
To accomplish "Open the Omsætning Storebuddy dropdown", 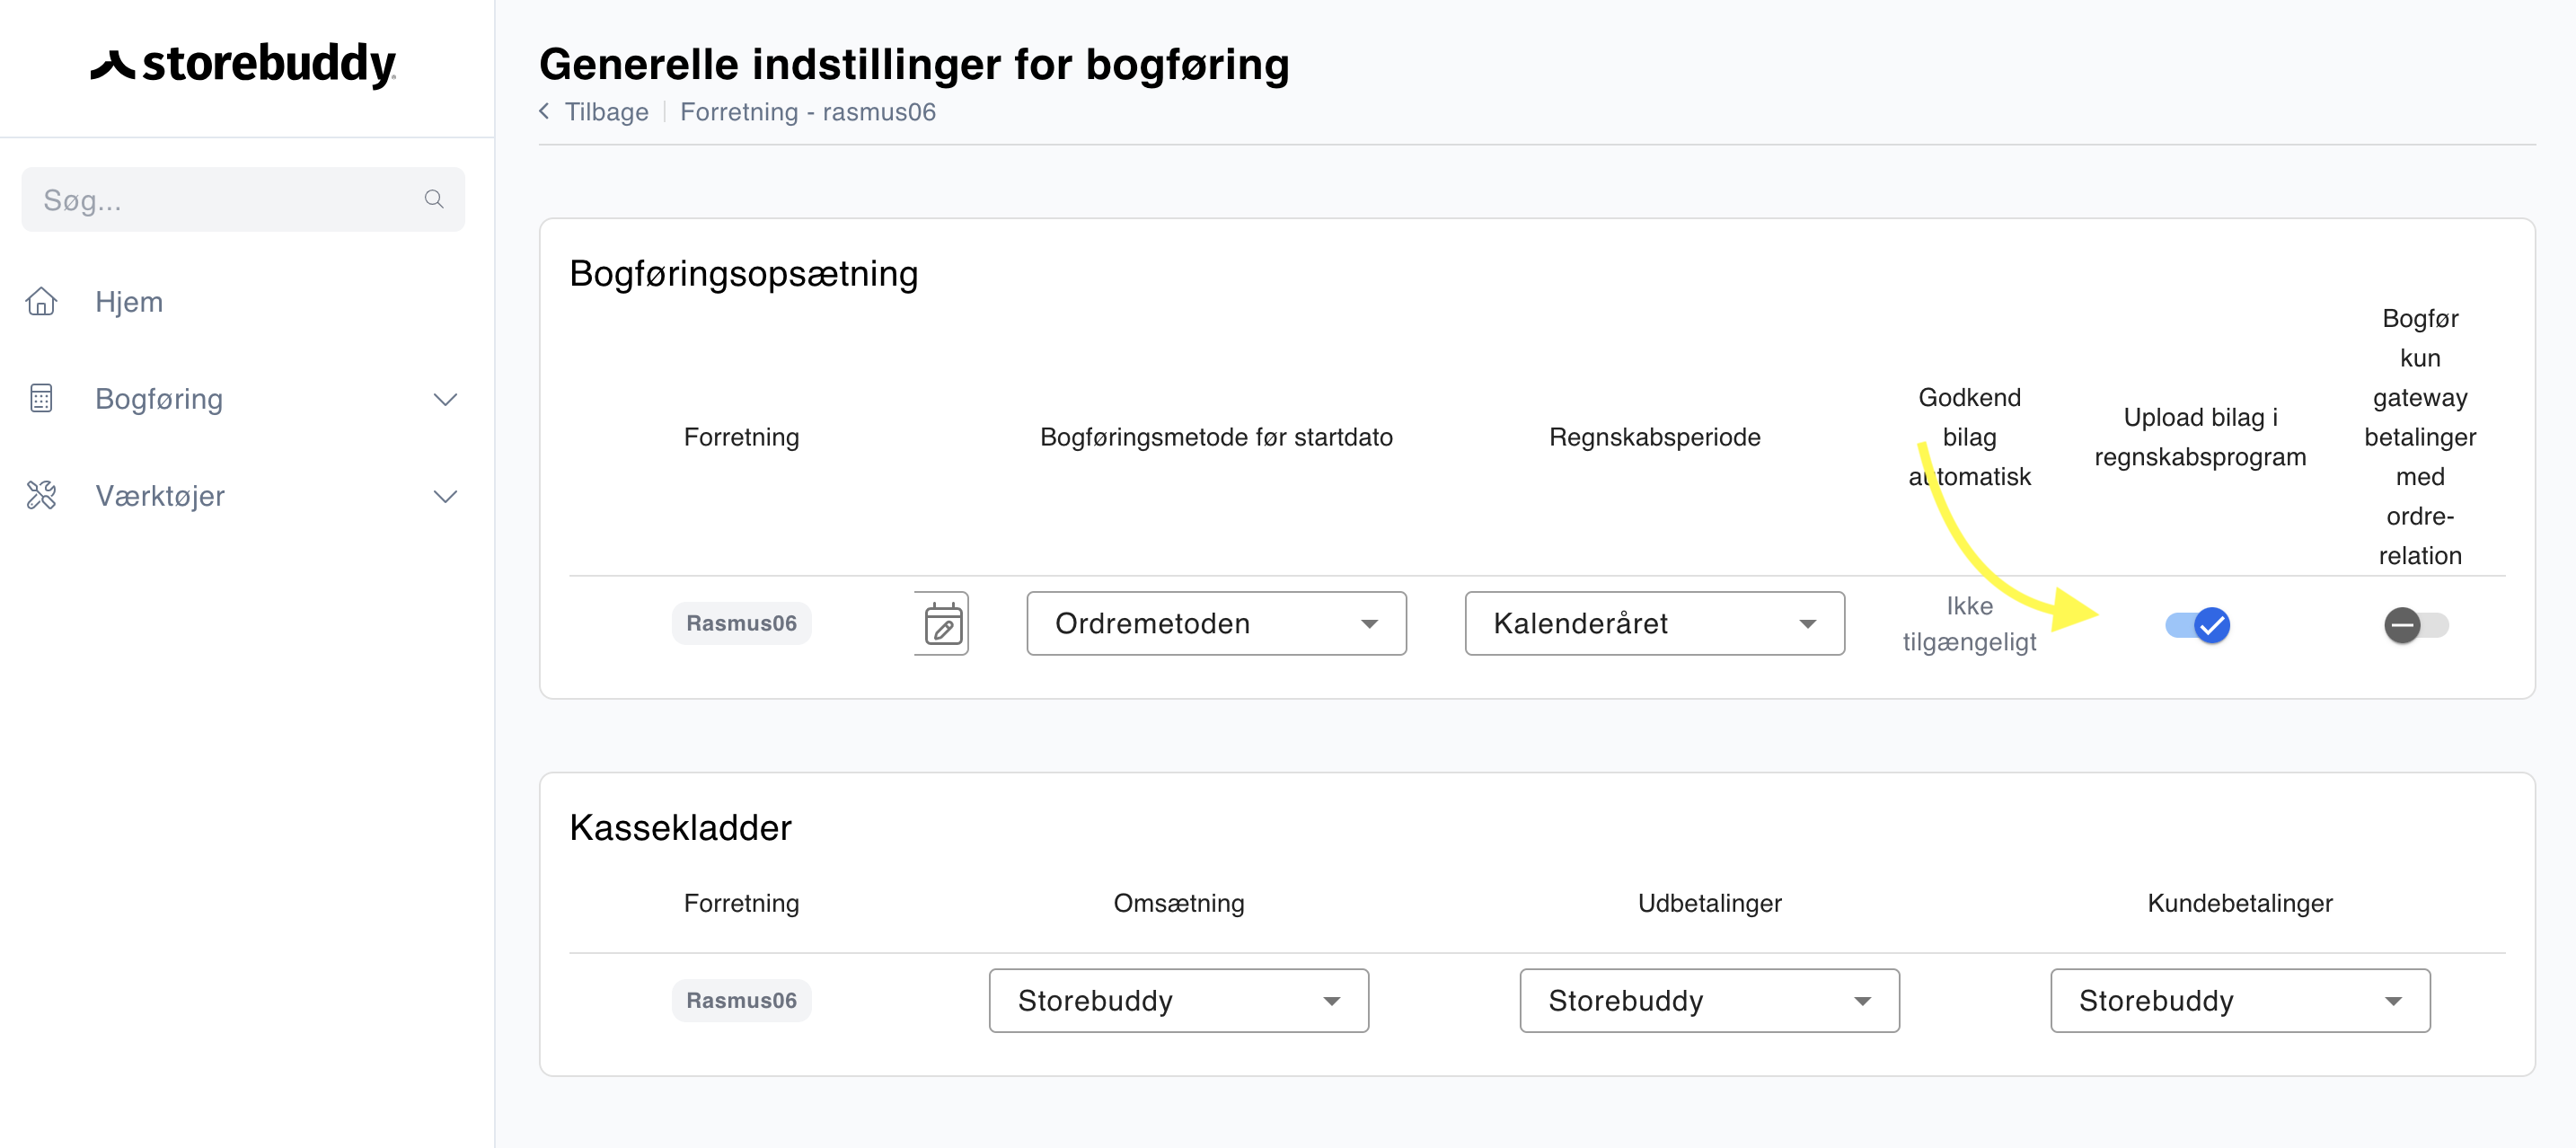I will point(1179,1001).
